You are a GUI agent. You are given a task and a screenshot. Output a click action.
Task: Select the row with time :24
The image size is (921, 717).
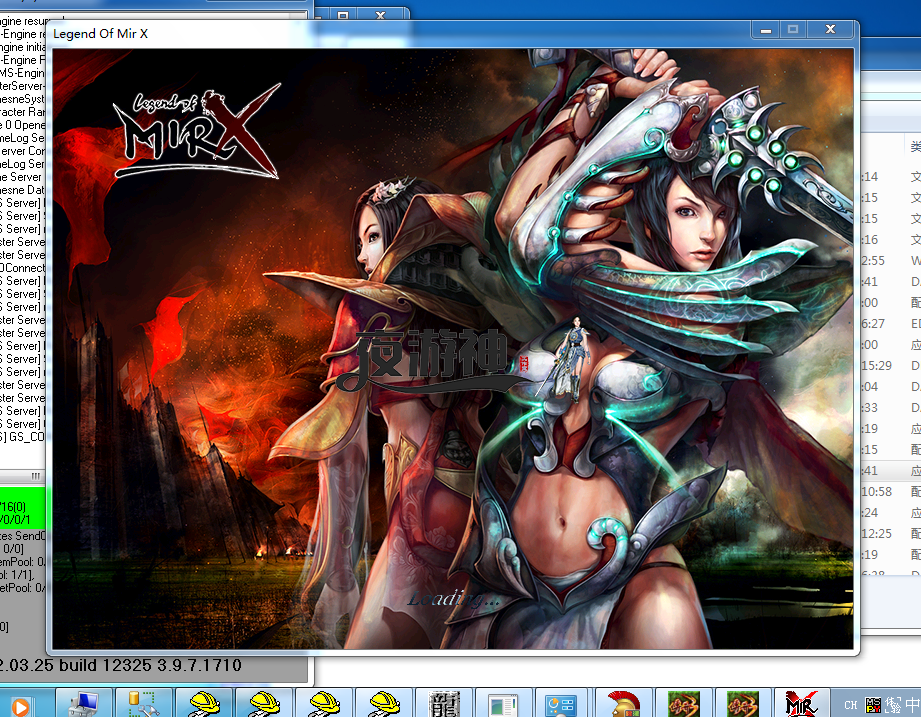pyautogui.click(x=890, y=513)
